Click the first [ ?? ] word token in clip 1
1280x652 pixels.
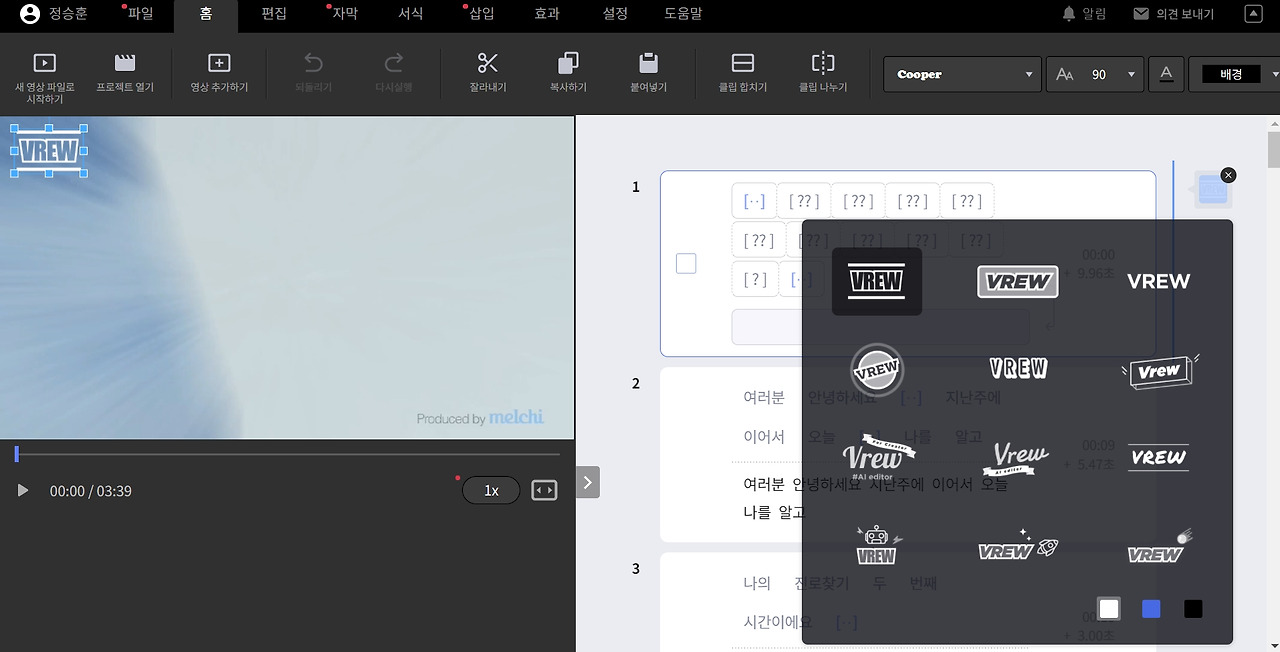click(x=803, y=201)
